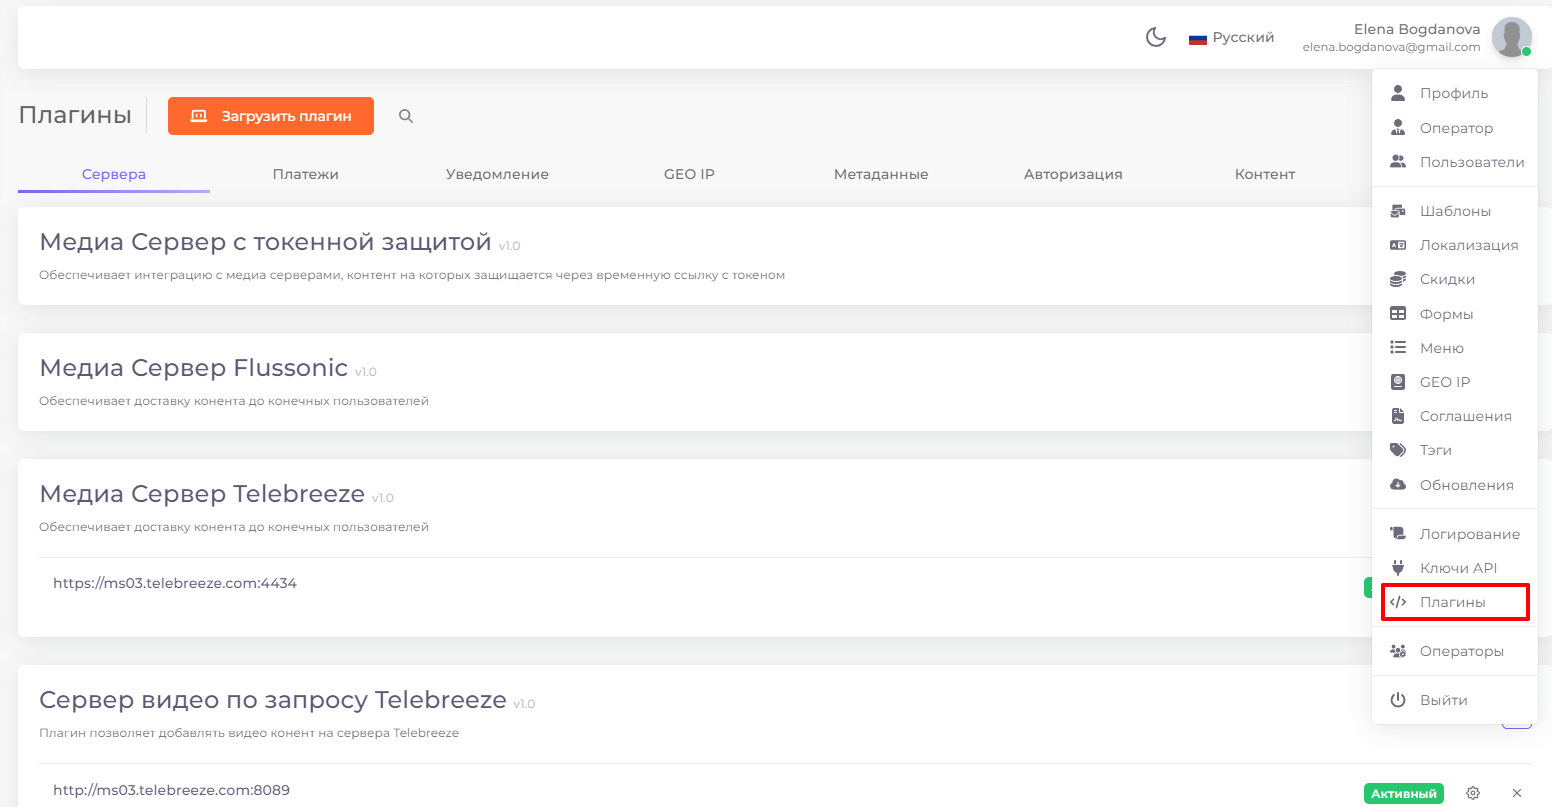The image size is (1552, 807).
Task: Switch to the Сервера tab
Action: click(114, 174)
